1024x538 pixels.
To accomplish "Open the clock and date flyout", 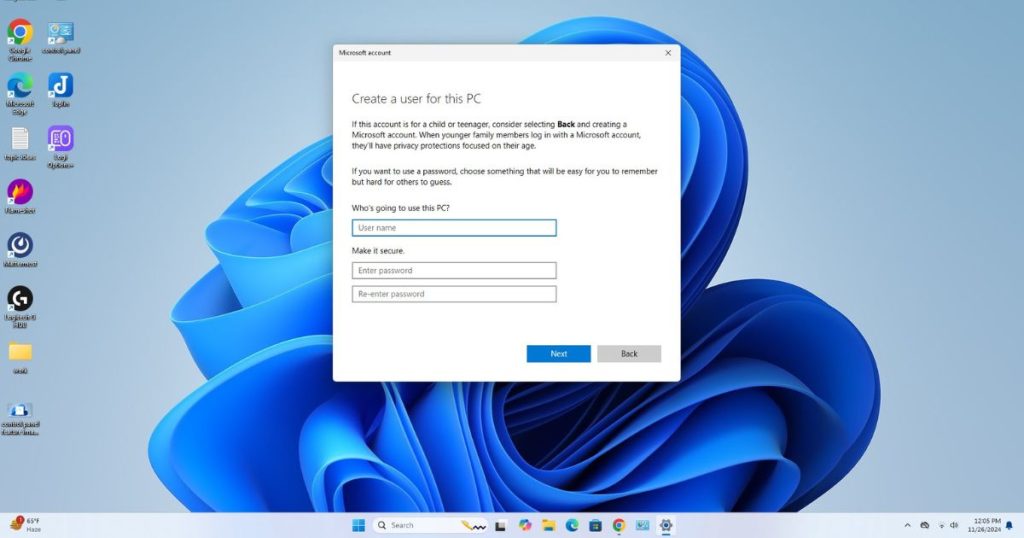I will coord(986,525).
